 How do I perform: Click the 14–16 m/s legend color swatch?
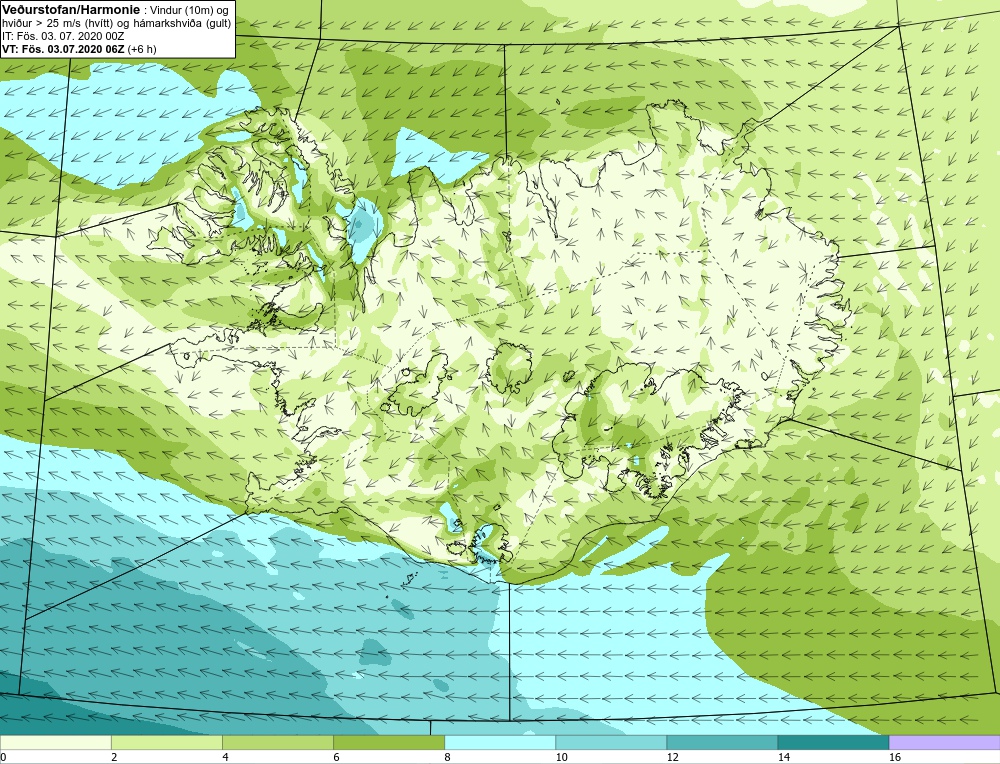832,742
